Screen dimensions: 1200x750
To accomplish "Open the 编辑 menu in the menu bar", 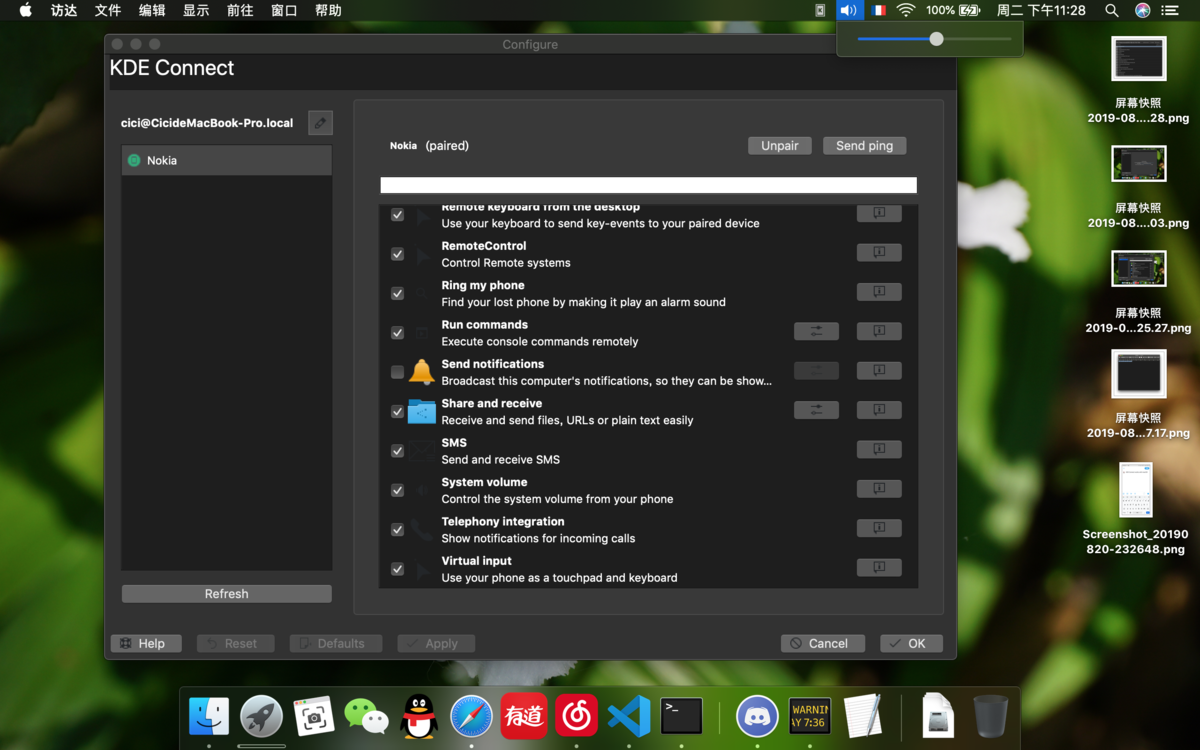I will pos(152,10).
